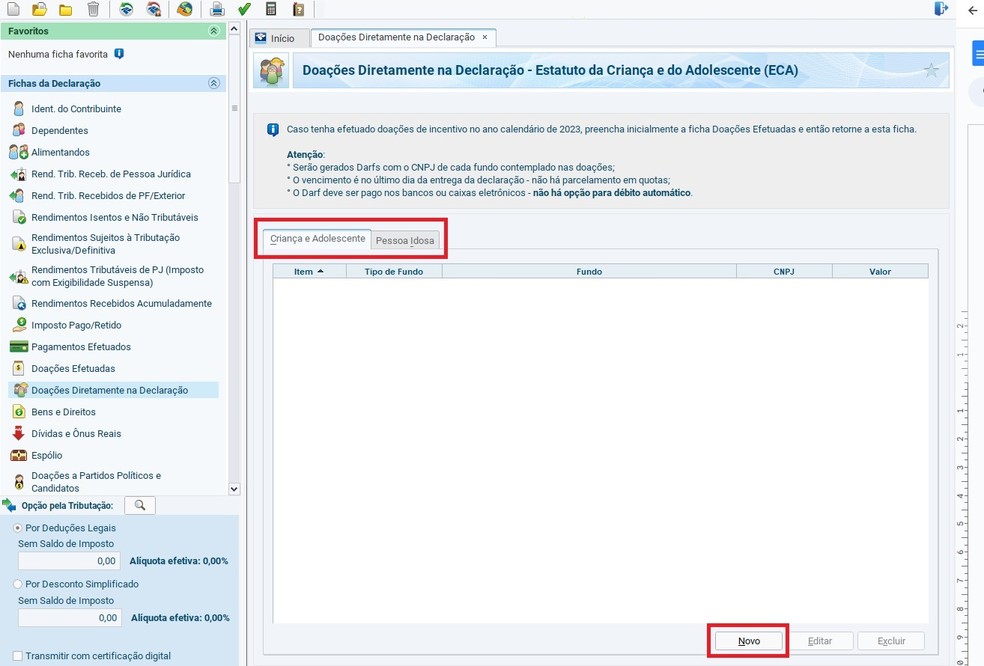Click the Tipo de Fundo column header

point(394,272)
